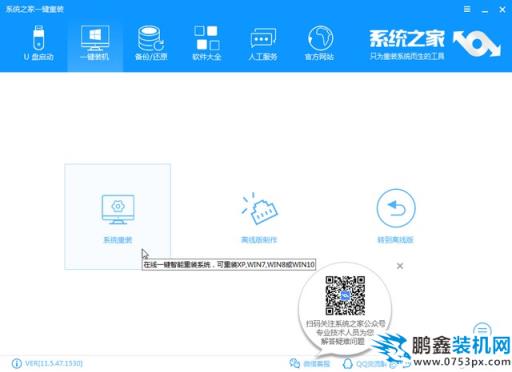
Task: Click the VER version number text
Action: [54, 363]
